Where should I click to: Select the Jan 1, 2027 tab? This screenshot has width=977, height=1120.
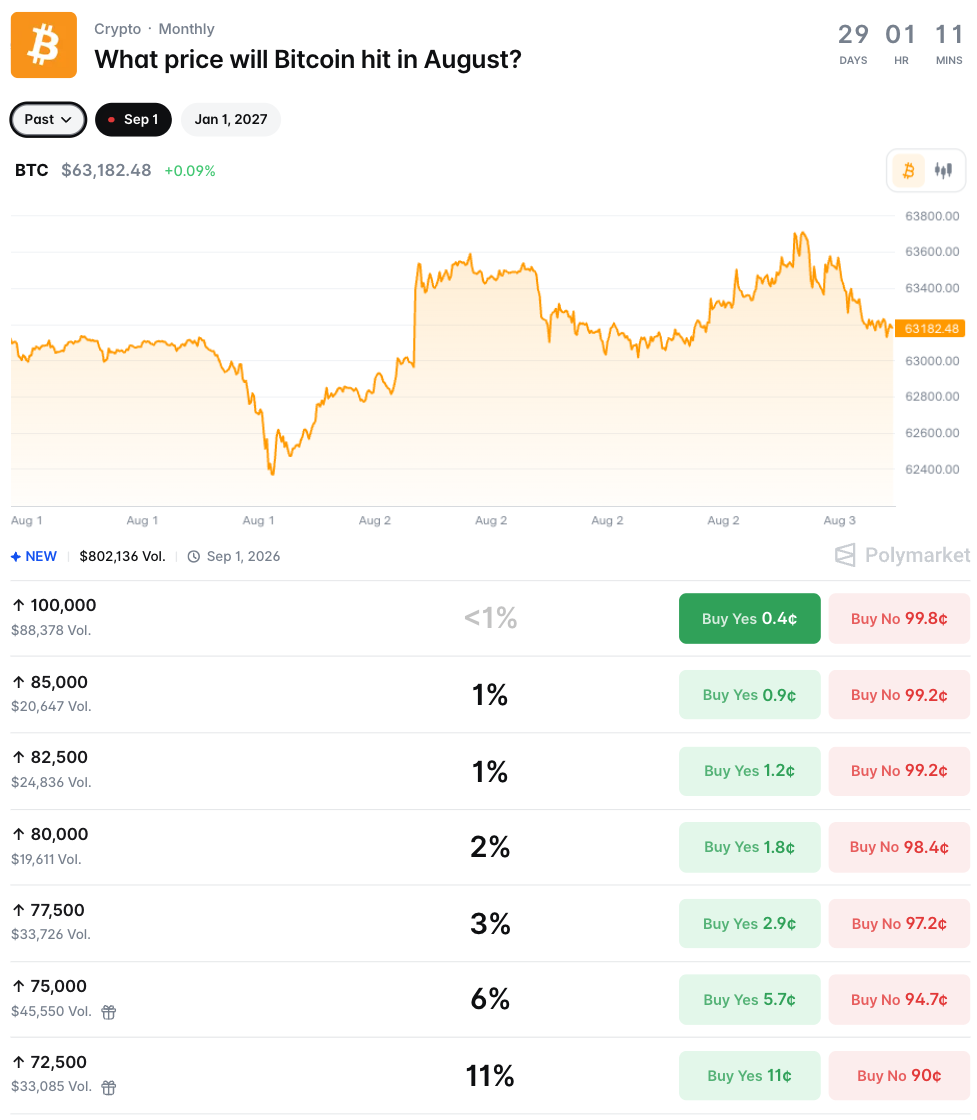231,119
